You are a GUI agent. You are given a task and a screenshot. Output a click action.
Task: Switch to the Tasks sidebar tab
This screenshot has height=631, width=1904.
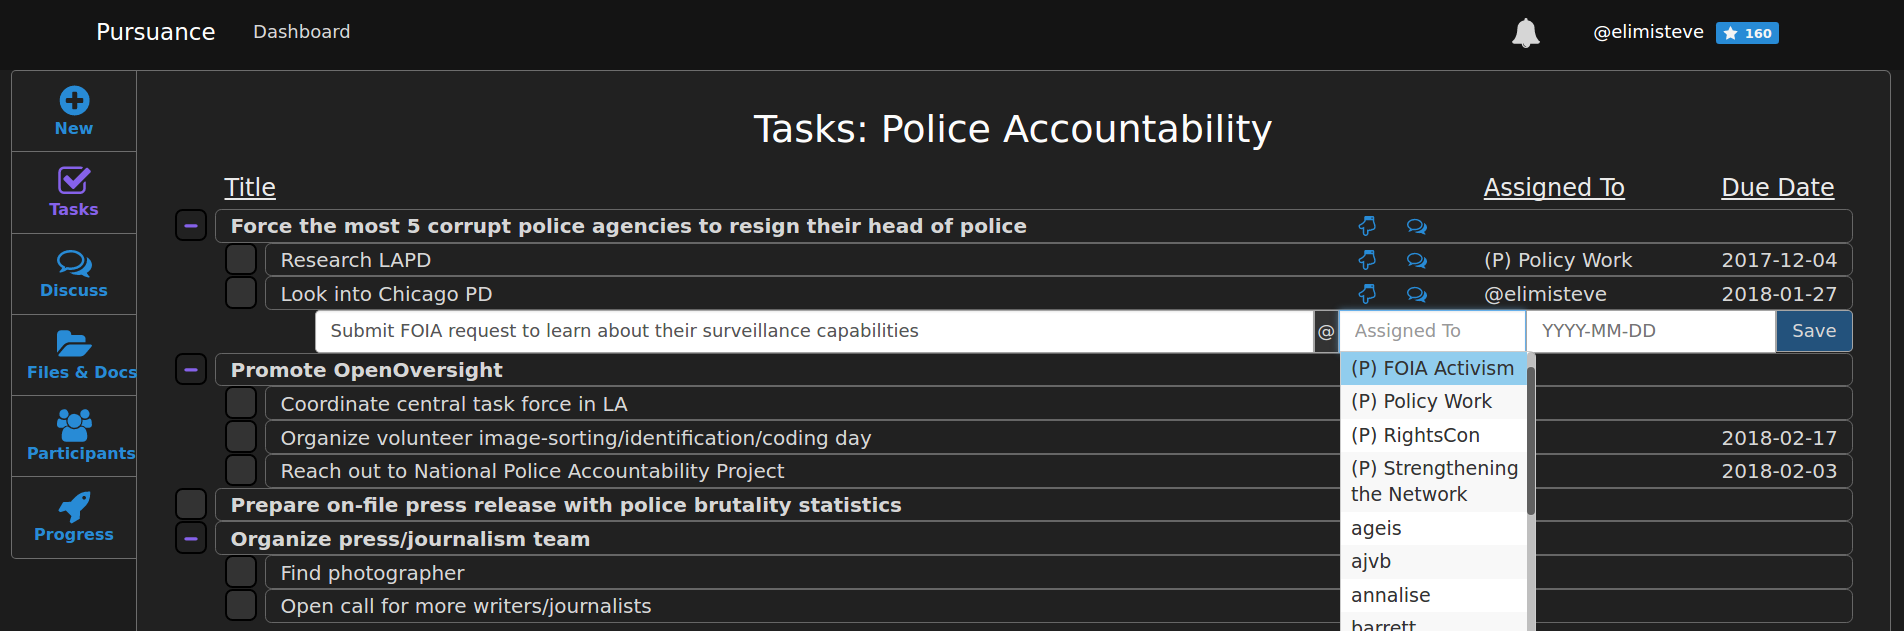[74, 192]
